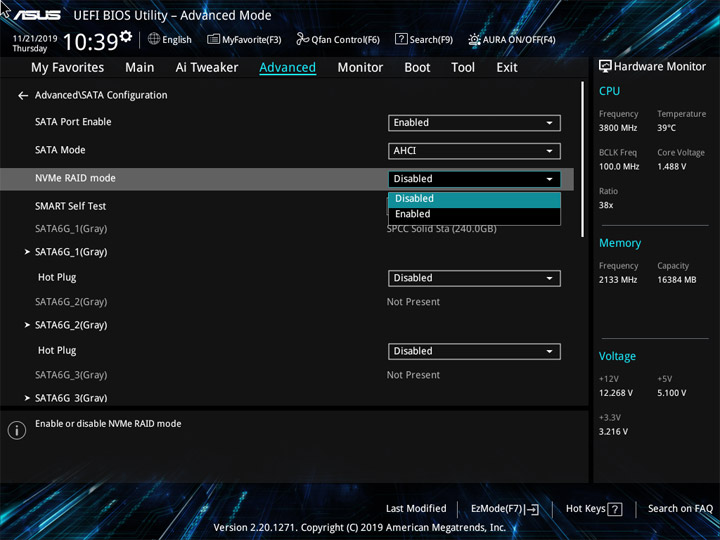Click the Hot Keys question mark icon
This screenshot has height=540, width=720.
point(614,509)
